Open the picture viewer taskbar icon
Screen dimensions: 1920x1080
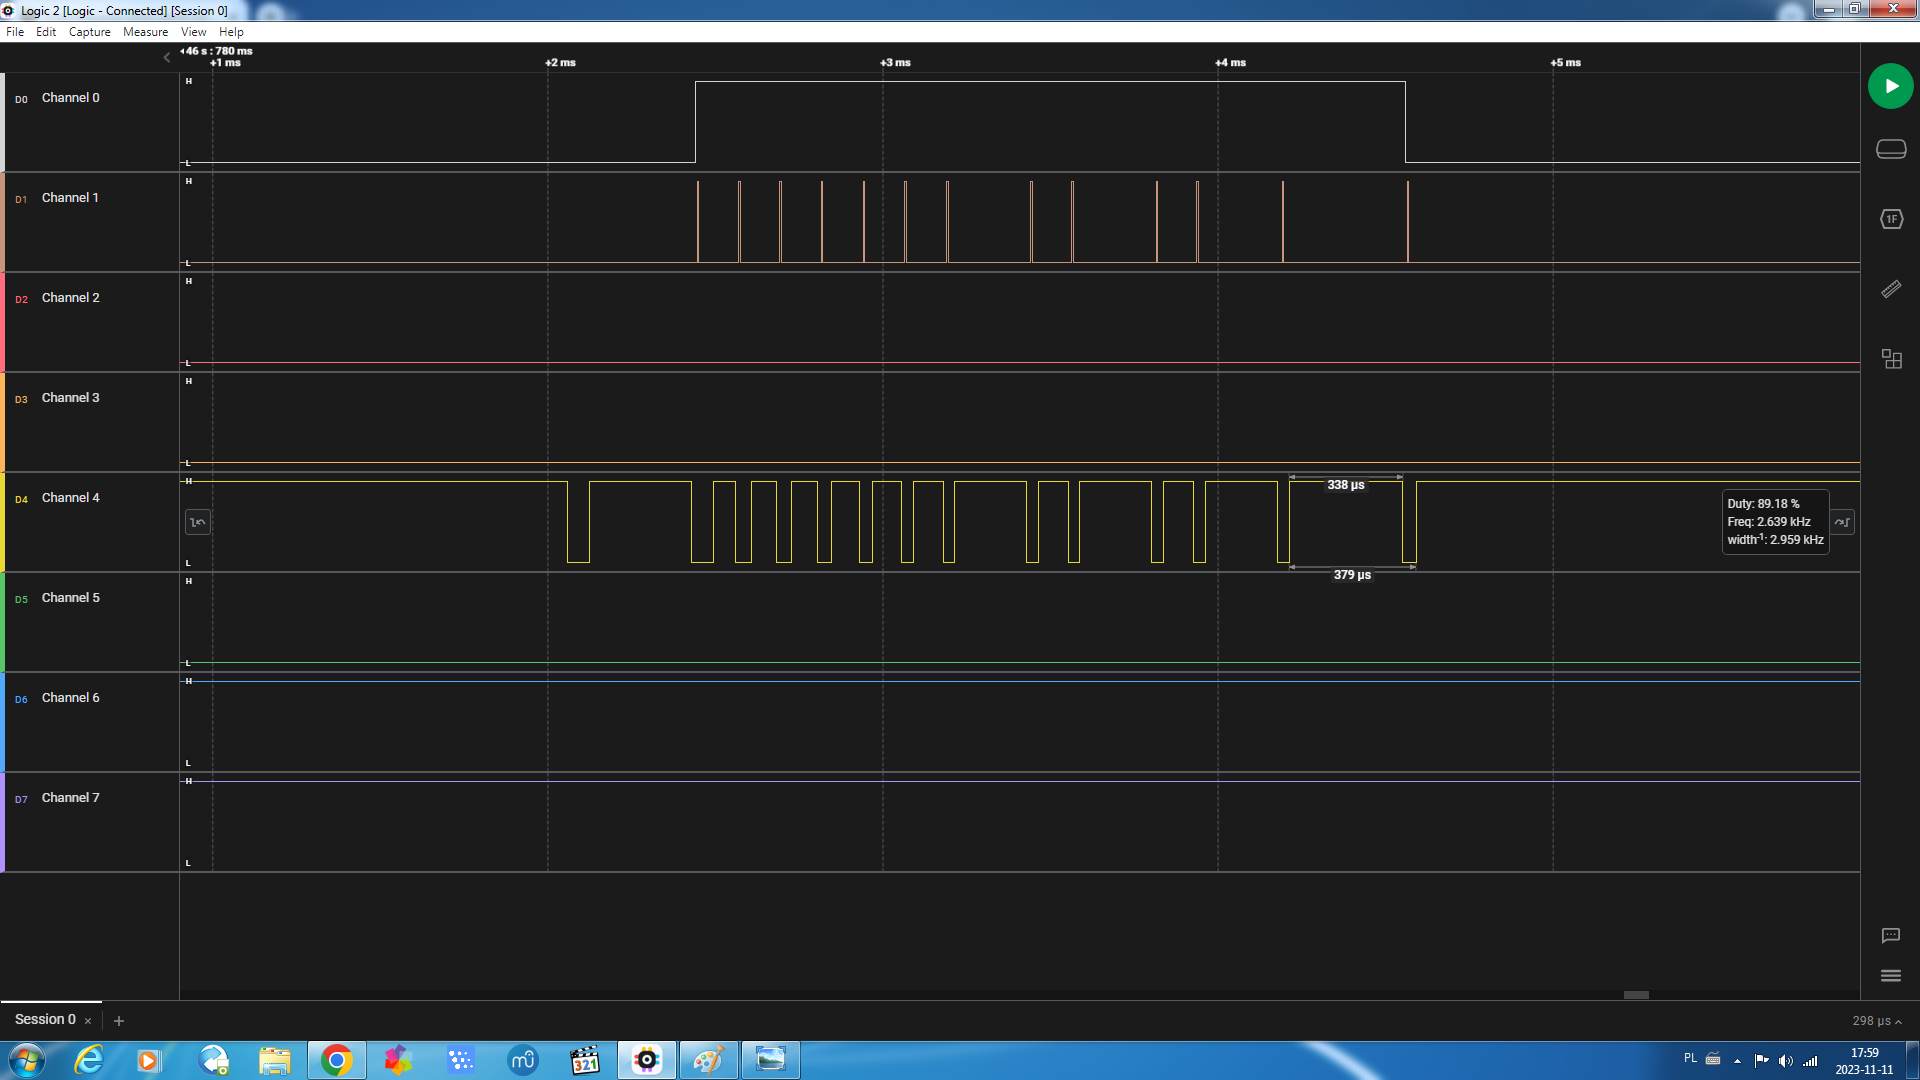tap(771, 1060)
